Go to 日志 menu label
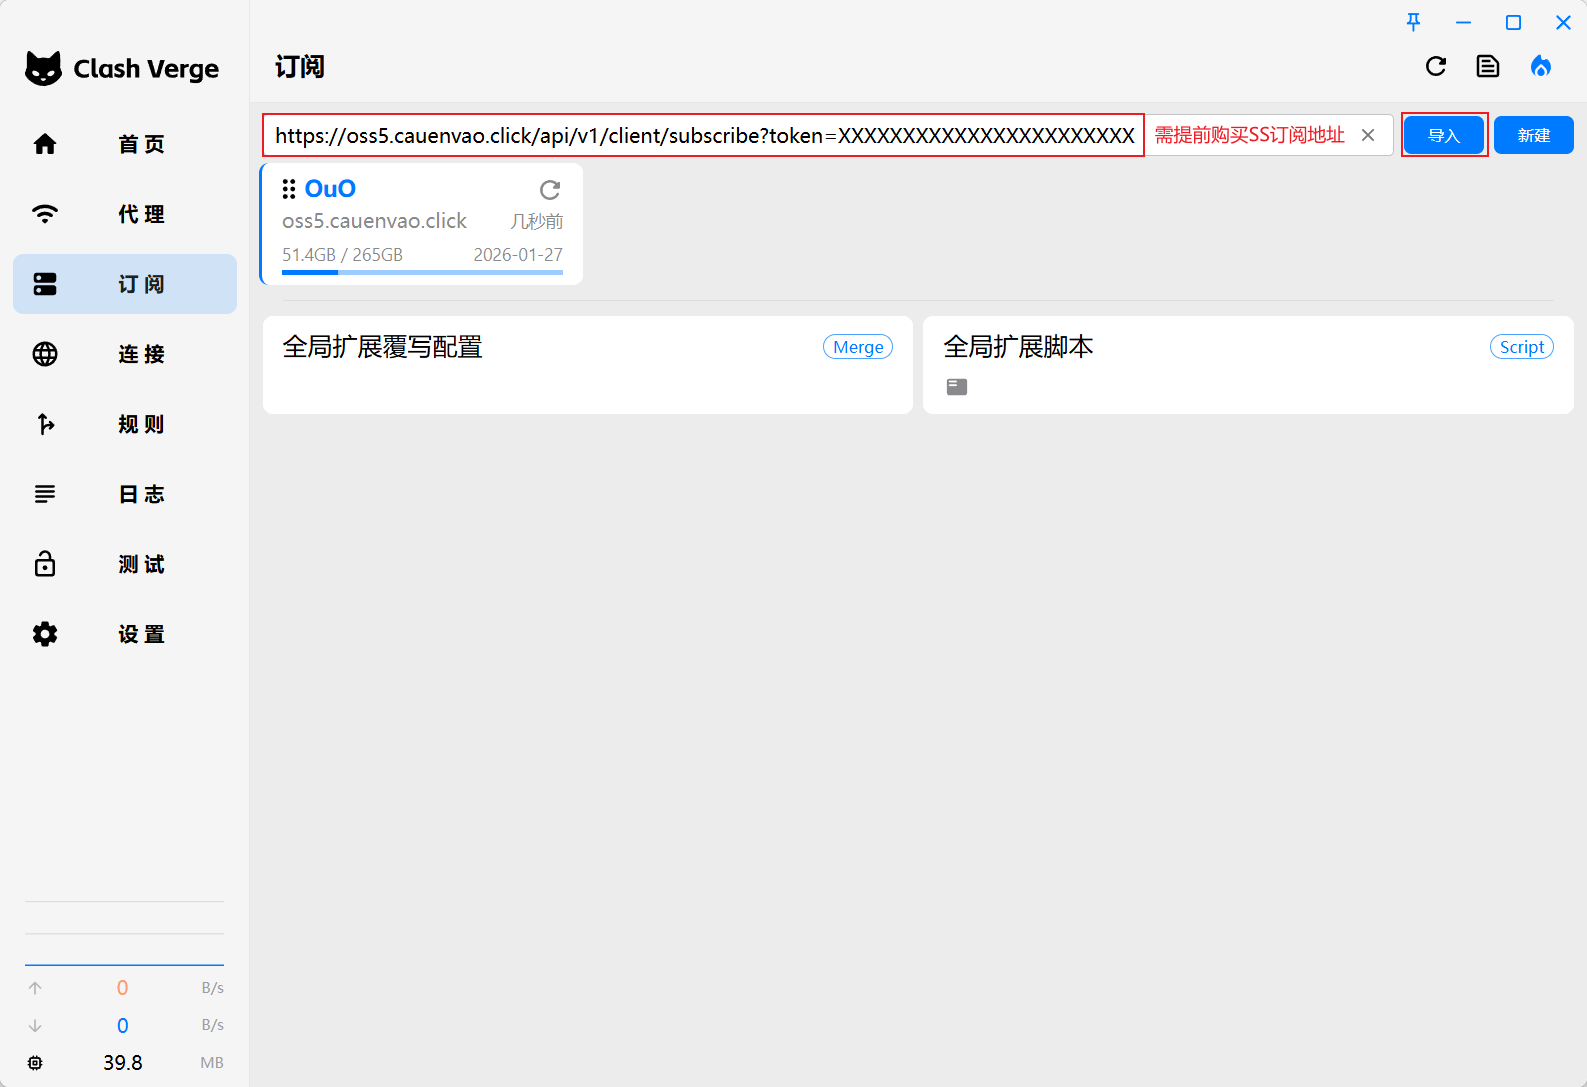This screenshot has height=1087, width=1587. pyautogui.click(x=141, y=494)
